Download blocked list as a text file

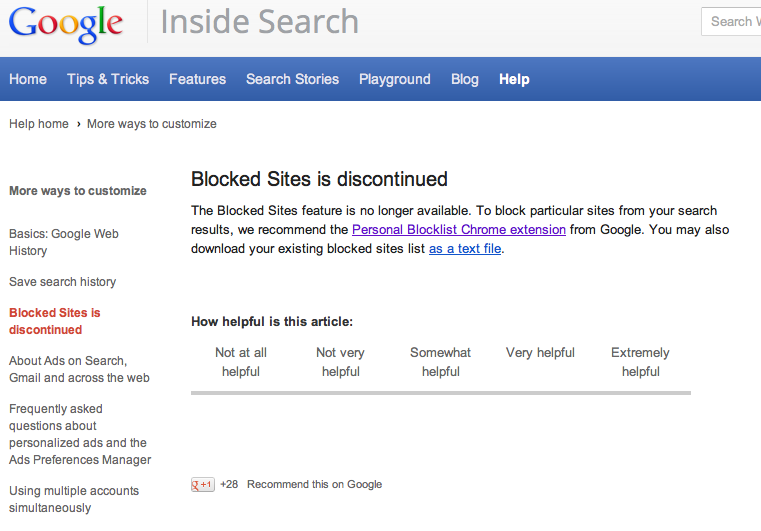point(465,249)
